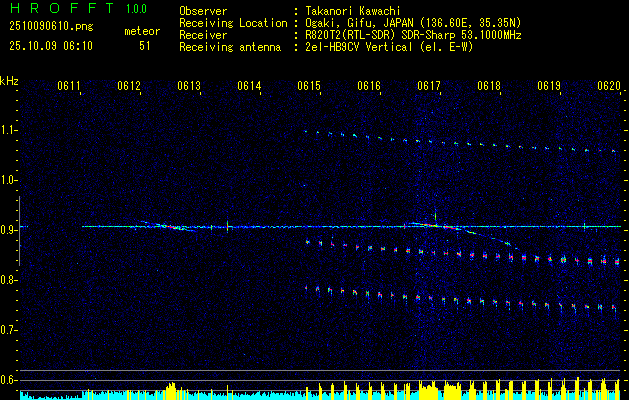Click the date stamp 25.10.09 06:10
The image size is (629, 400).
[51, 46]
